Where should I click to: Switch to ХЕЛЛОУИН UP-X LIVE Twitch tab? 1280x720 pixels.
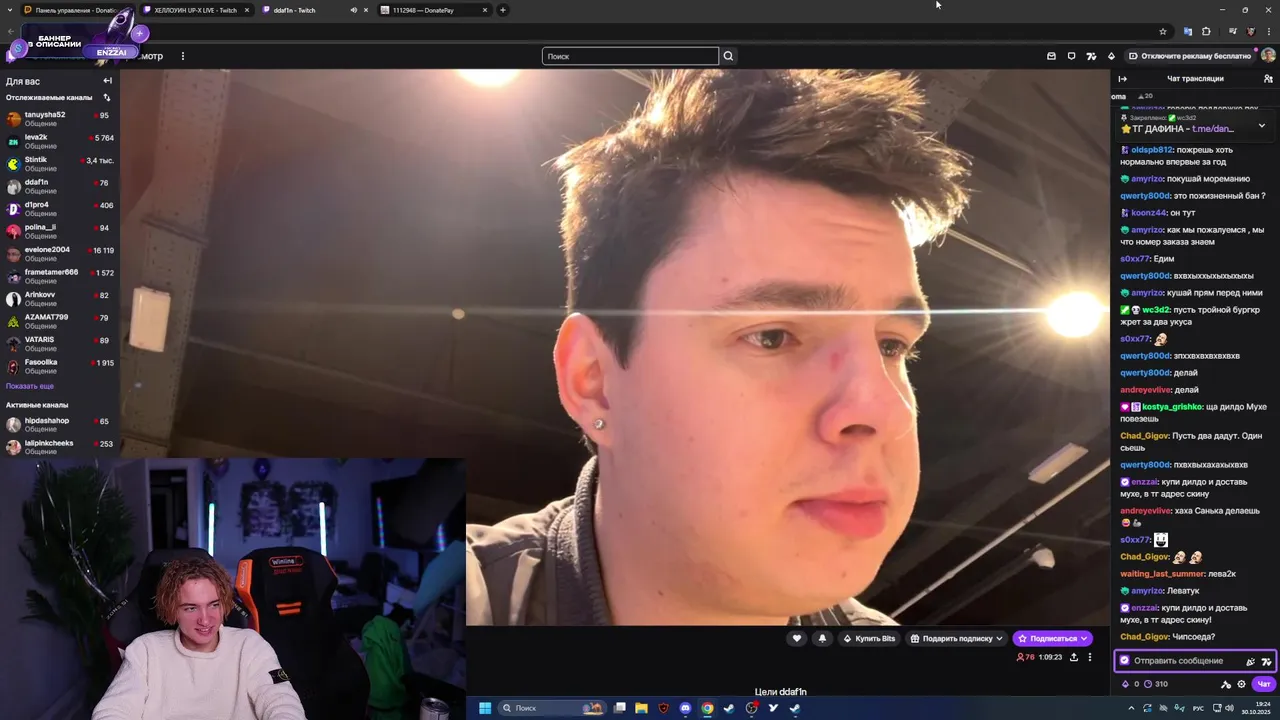tap(195, 10)
